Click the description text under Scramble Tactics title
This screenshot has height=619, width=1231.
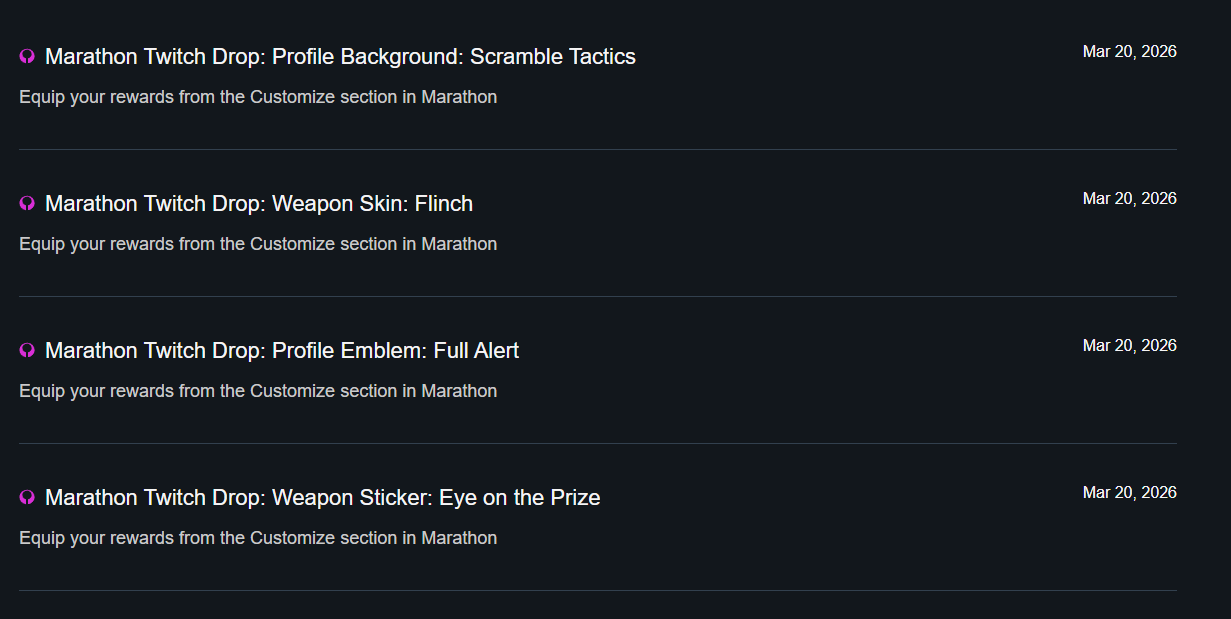[x=258, y=97]
